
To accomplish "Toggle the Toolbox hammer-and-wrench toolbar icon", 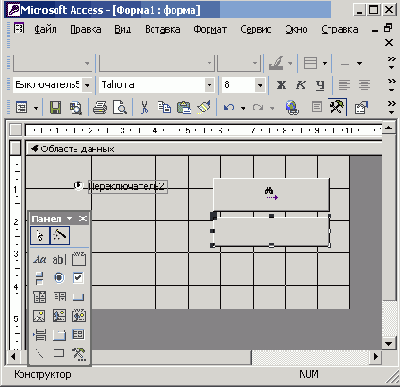I will 337,107.
